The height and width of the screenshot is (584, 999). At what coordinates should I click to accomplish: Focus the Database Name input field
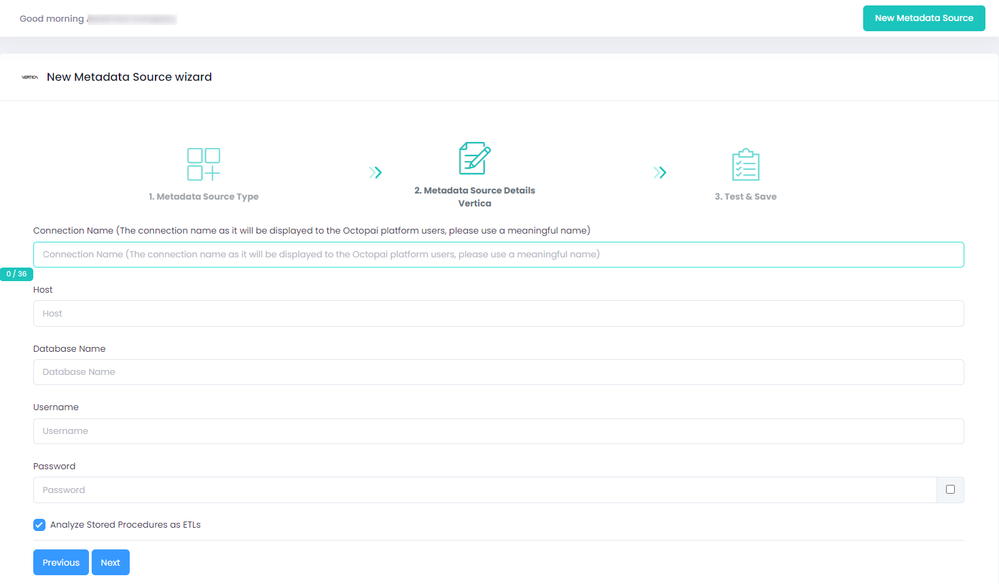pyautogui.click(x=498, y=372)
